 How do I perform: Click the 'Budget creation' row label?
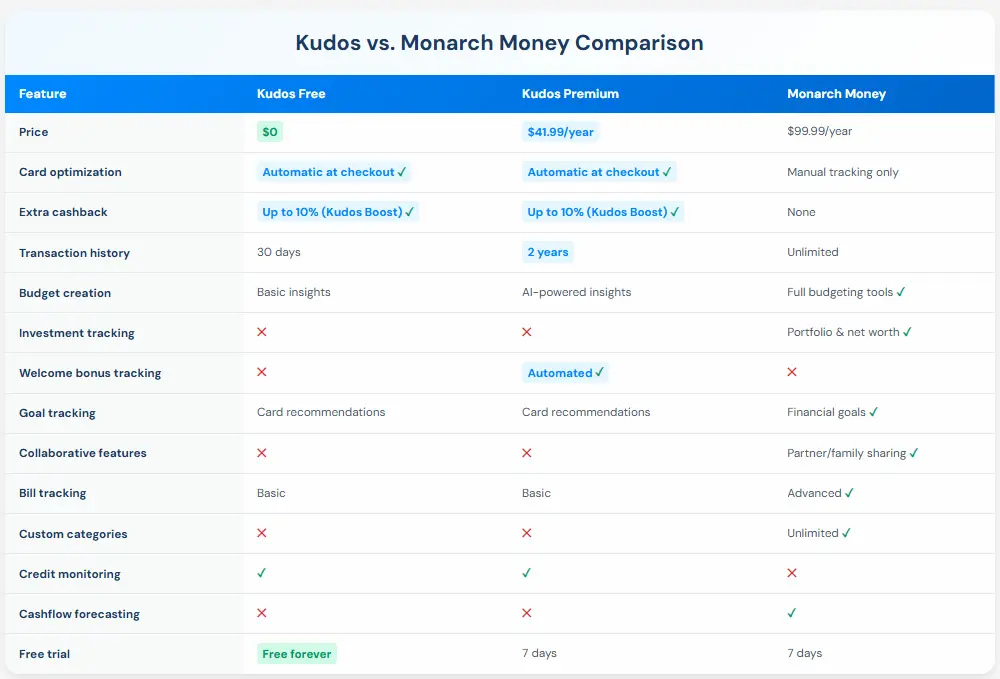pyautogui.click(x=65, y=293)
